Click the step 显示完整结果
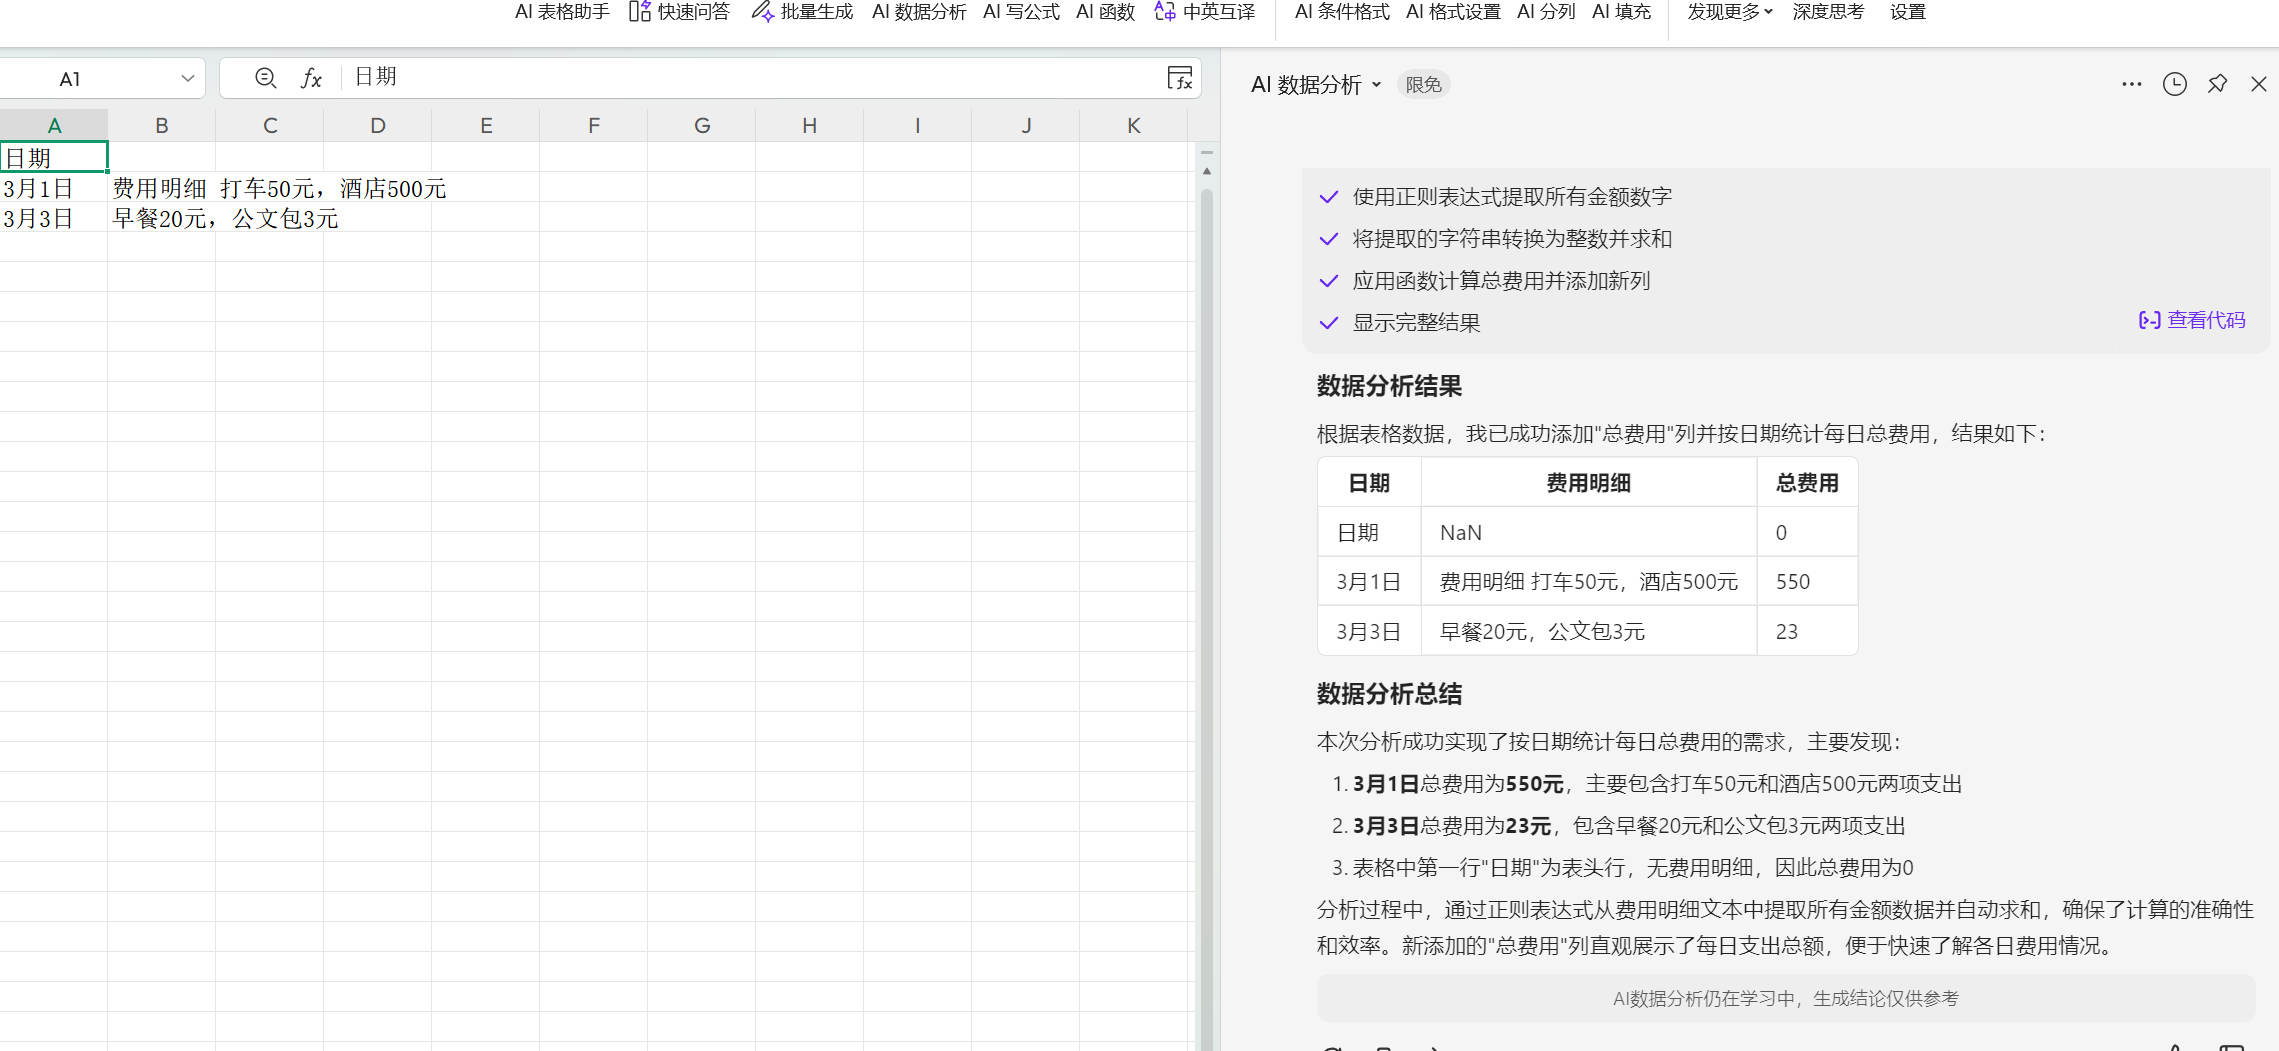This screenshot has width=2279, height=1051. pyautogui.click(x=1416, y=323)
